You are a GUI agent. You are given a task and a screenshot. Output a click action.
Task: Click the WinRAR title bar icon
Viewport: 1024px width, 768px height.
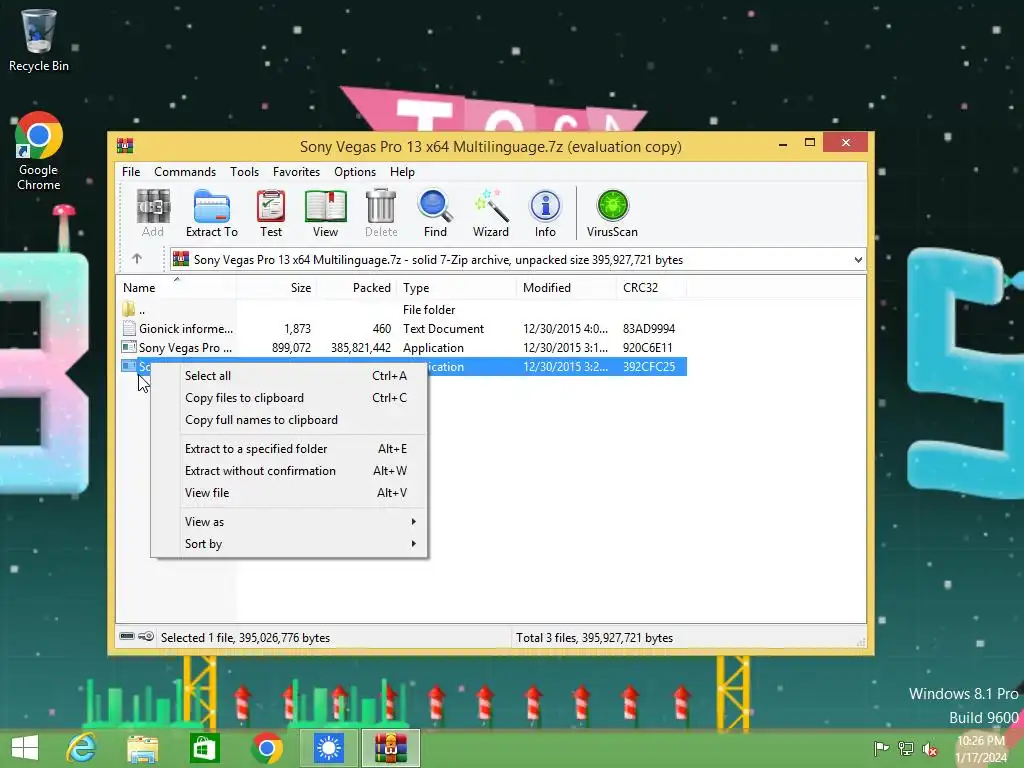(125, 146)
